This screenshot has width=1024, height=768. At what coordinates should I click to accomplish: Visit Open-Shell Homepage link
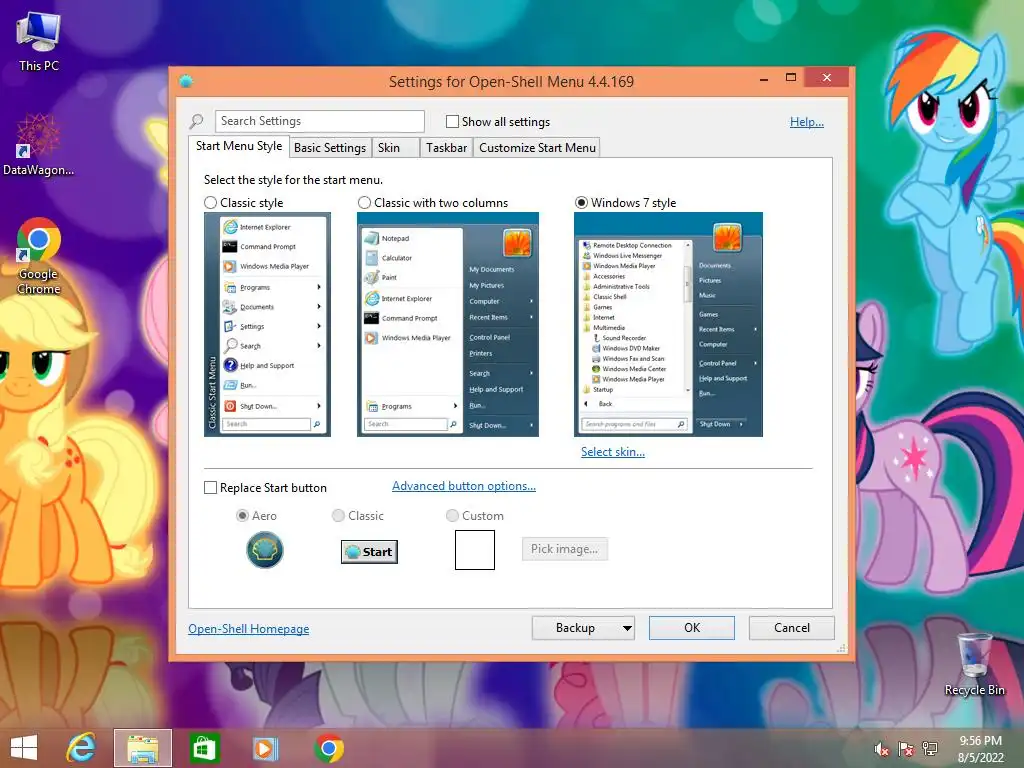(249, 629)
